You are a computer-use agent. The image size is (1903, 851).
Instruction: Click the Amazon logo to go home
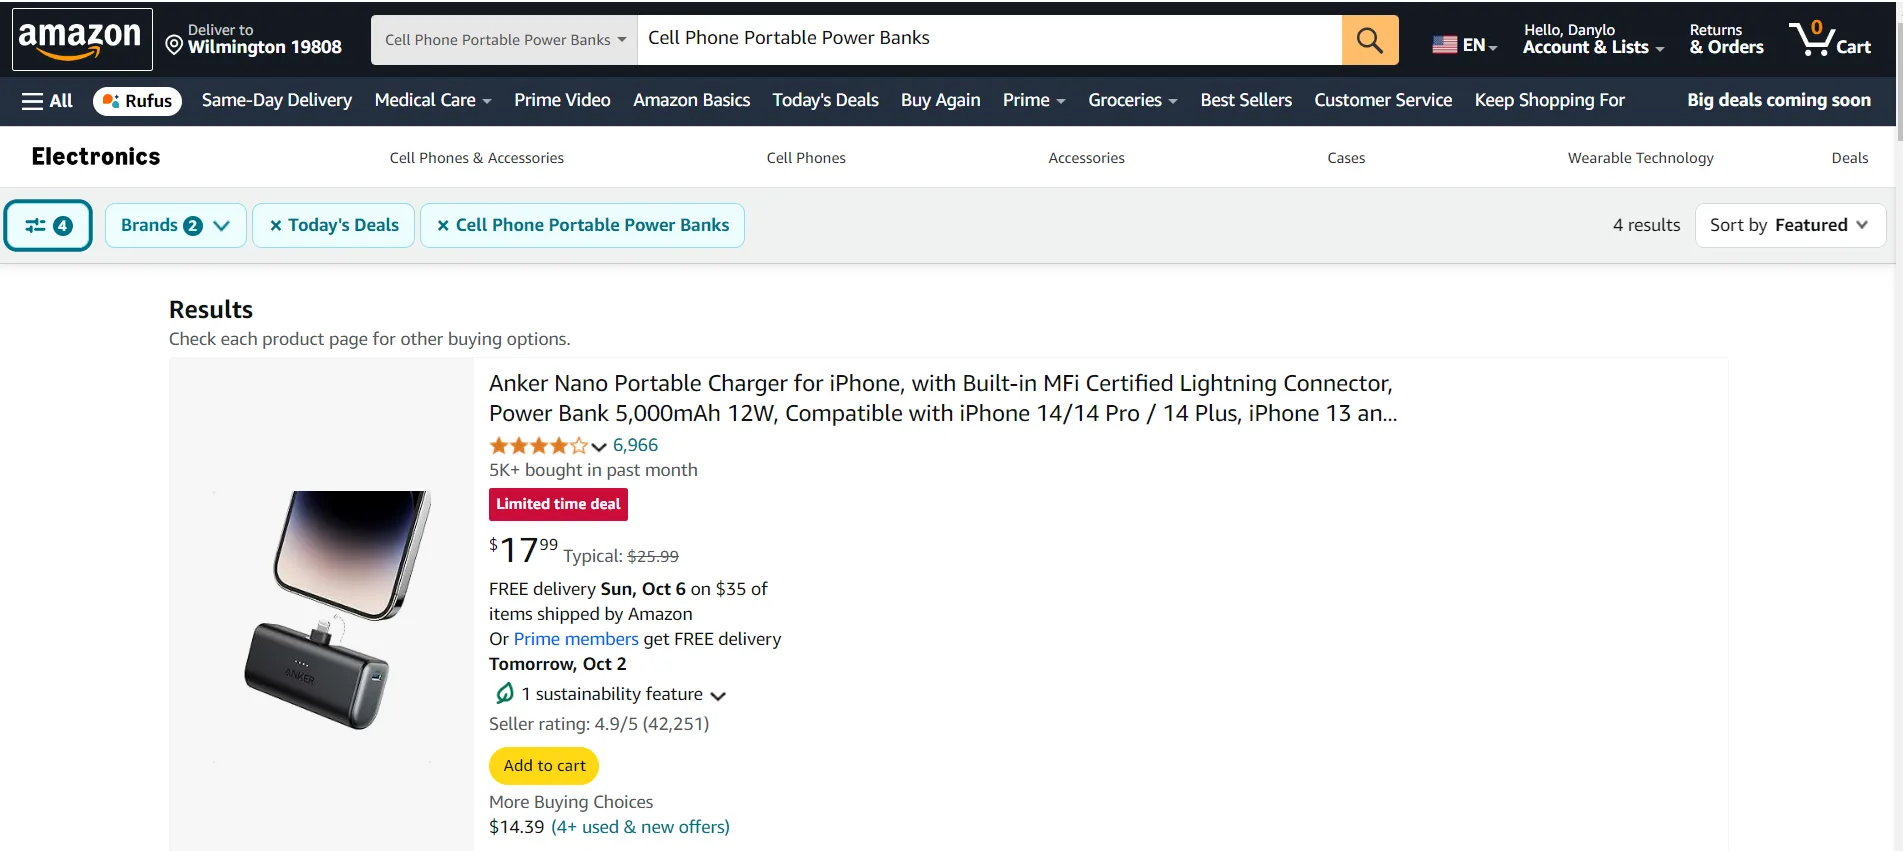click(x=82, y=39)
